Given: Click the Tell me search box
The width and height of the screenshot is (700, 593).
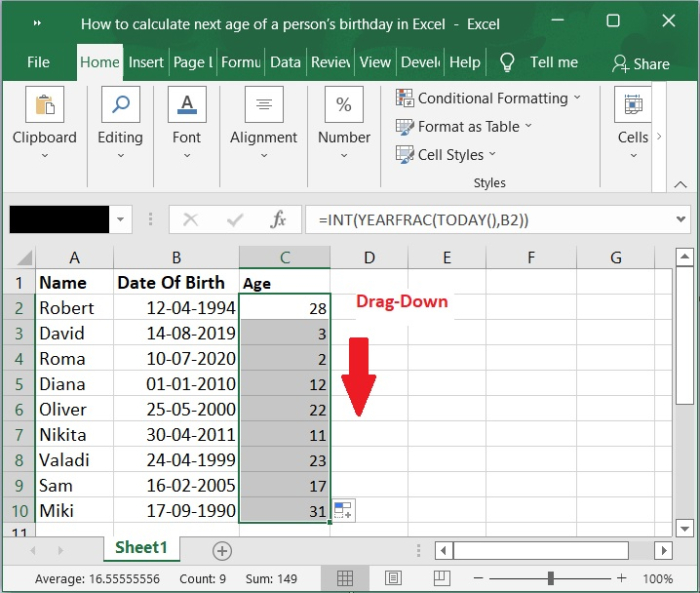Looking at the screenshot, I should [x=554, y=62].
